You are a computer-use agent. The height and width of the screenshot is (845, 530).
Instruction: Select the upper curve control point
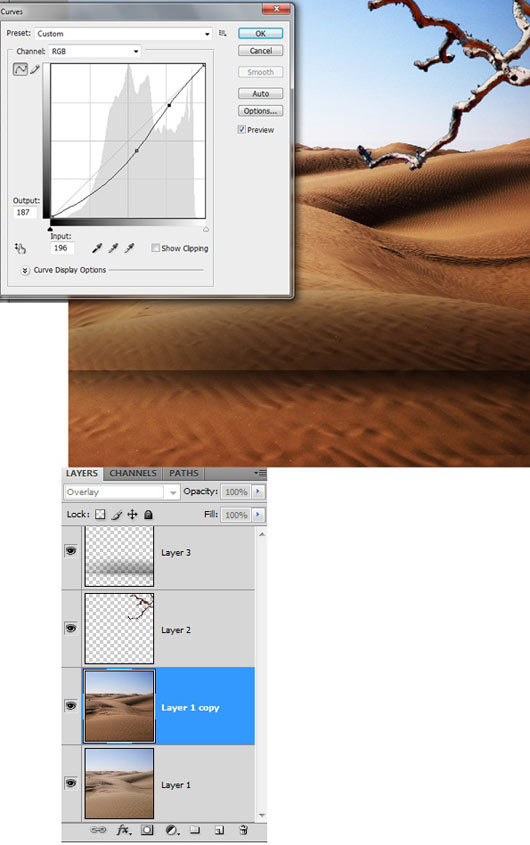tap(169, 106)
